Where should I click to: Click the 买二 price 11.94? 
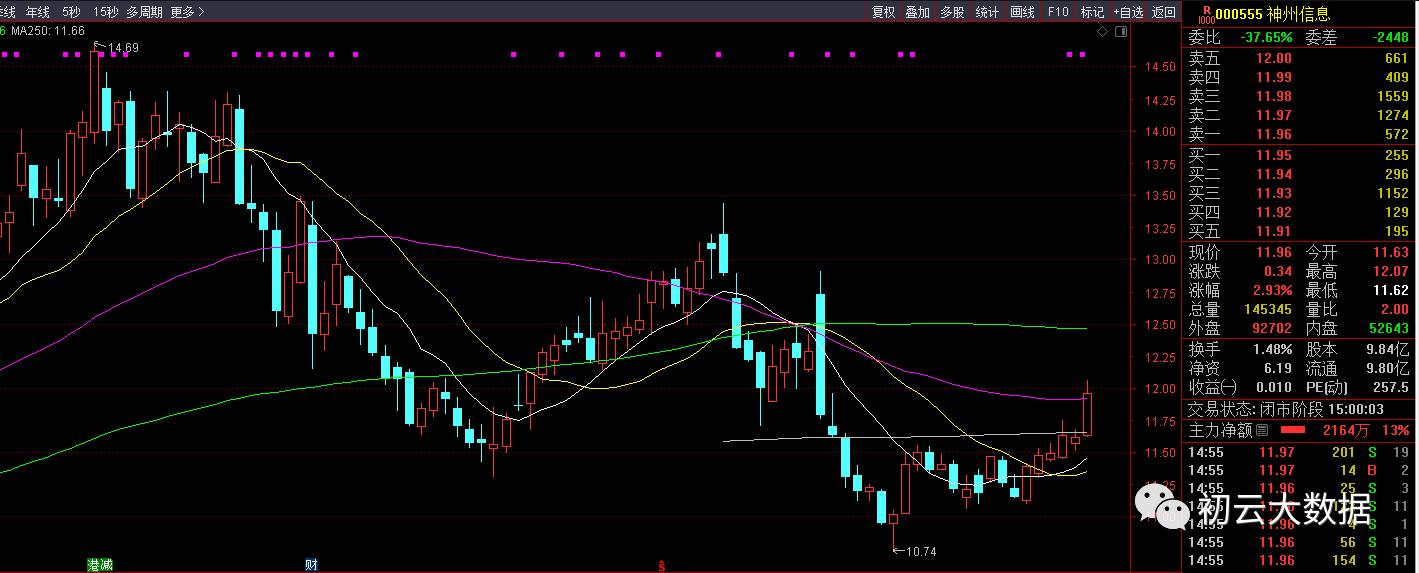tap(1274, 174)
